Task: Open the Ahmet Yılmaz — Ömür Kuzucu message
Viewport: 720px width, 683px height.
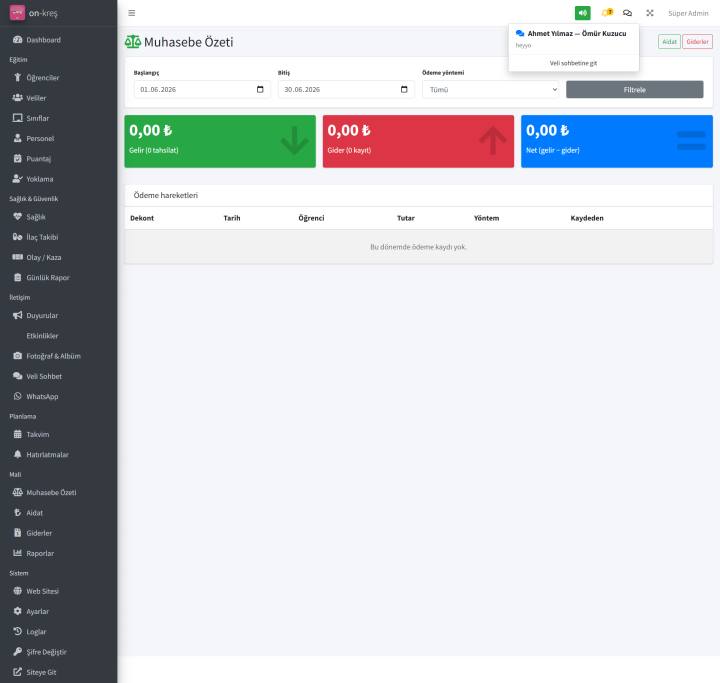Action: click(574, 39)
